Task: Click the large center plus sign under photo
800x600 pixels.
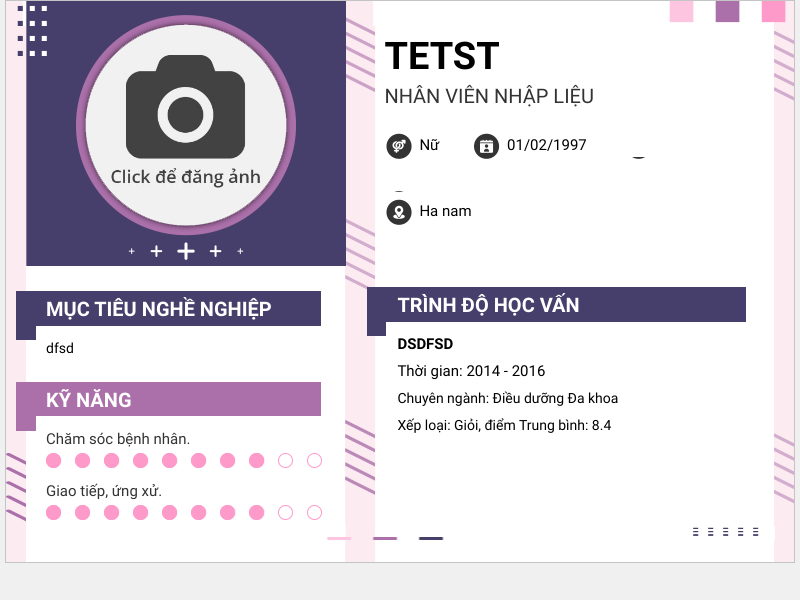Action: [x=186, y=251]
